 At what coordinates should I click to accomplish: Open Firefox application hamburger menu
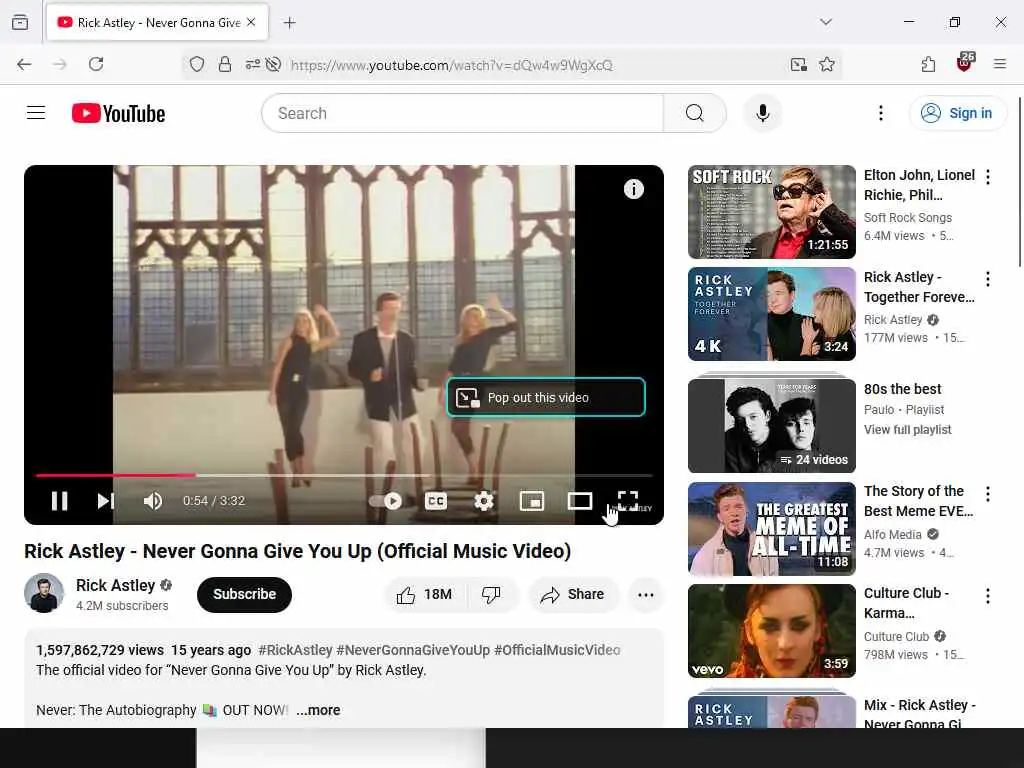tap(999, 64)
